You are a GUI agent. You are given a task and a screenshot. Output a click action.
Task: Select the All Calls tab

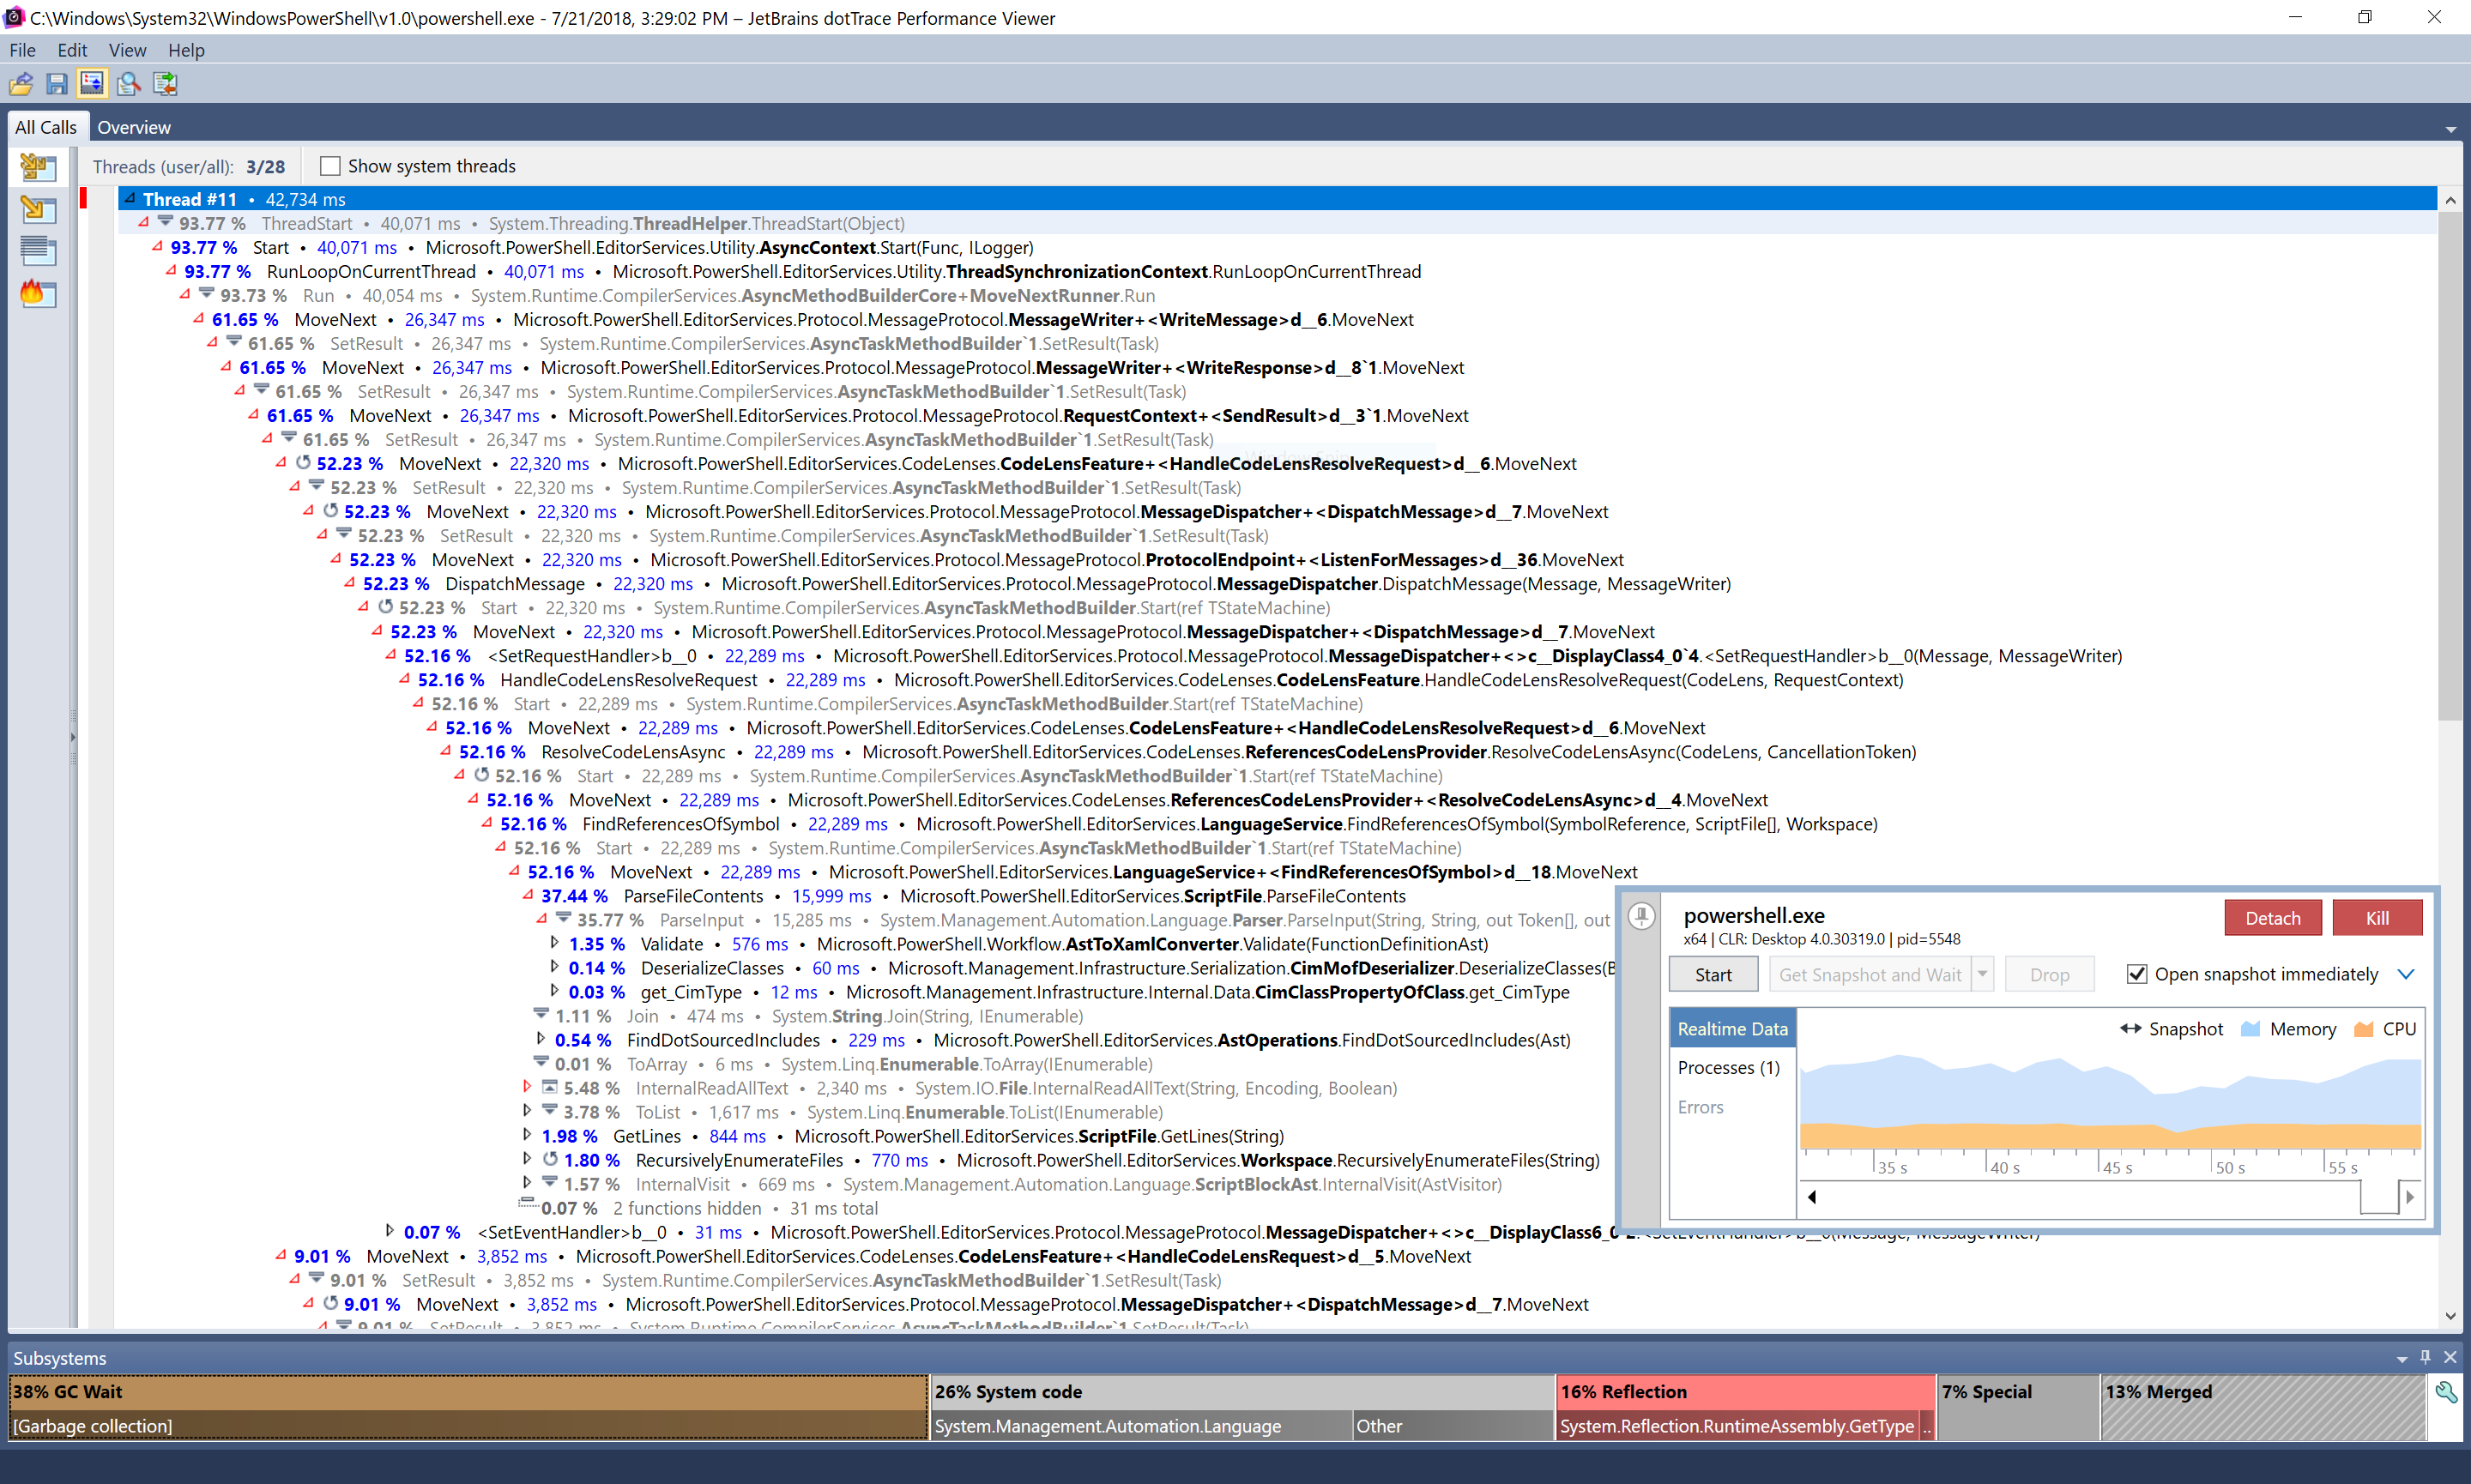tap(46, 127)
